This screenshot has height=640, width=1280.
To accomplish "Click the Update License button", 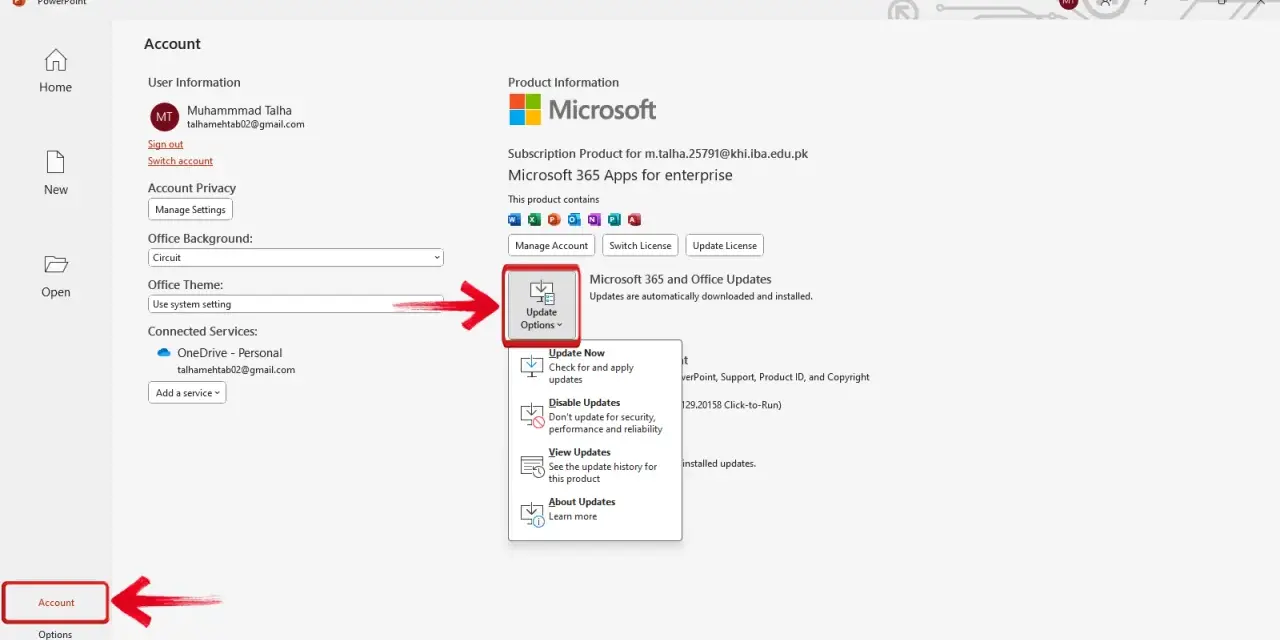I will (725, 245).
